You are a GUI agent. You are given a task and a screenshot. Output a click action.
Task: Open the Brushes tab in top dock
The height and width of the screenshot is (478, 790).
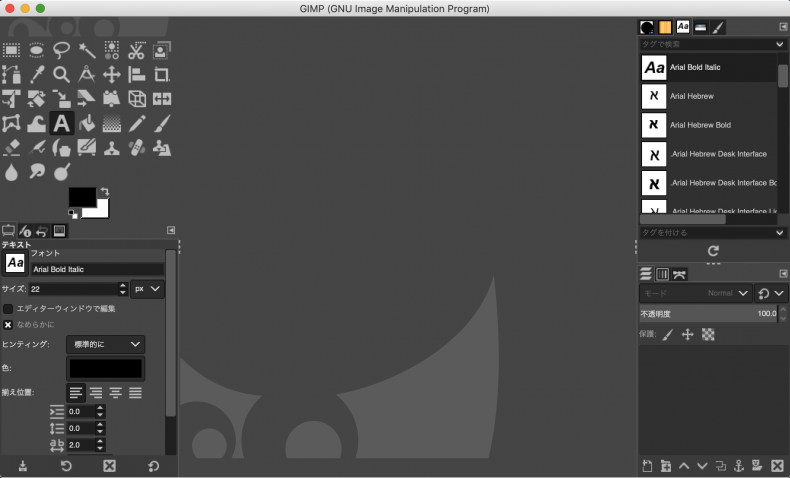tap(647, 27)
